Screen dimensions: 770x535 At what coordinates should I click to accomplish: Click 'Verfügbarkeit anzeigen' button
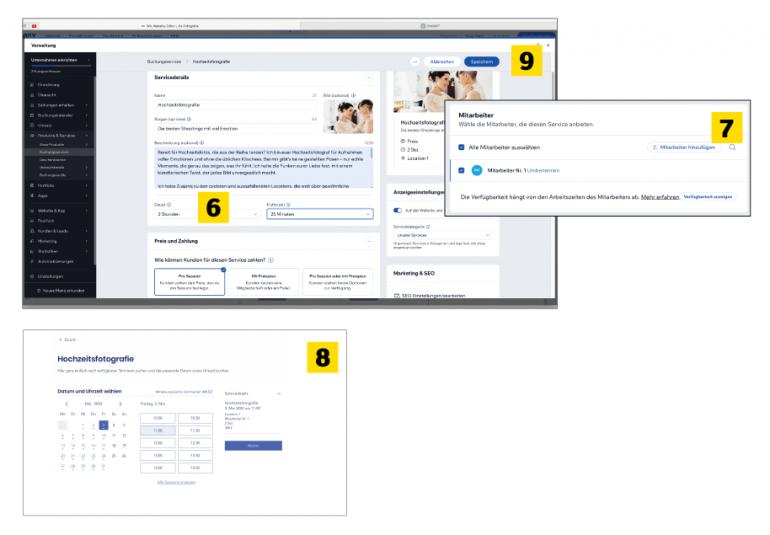[x=708, y=197]
